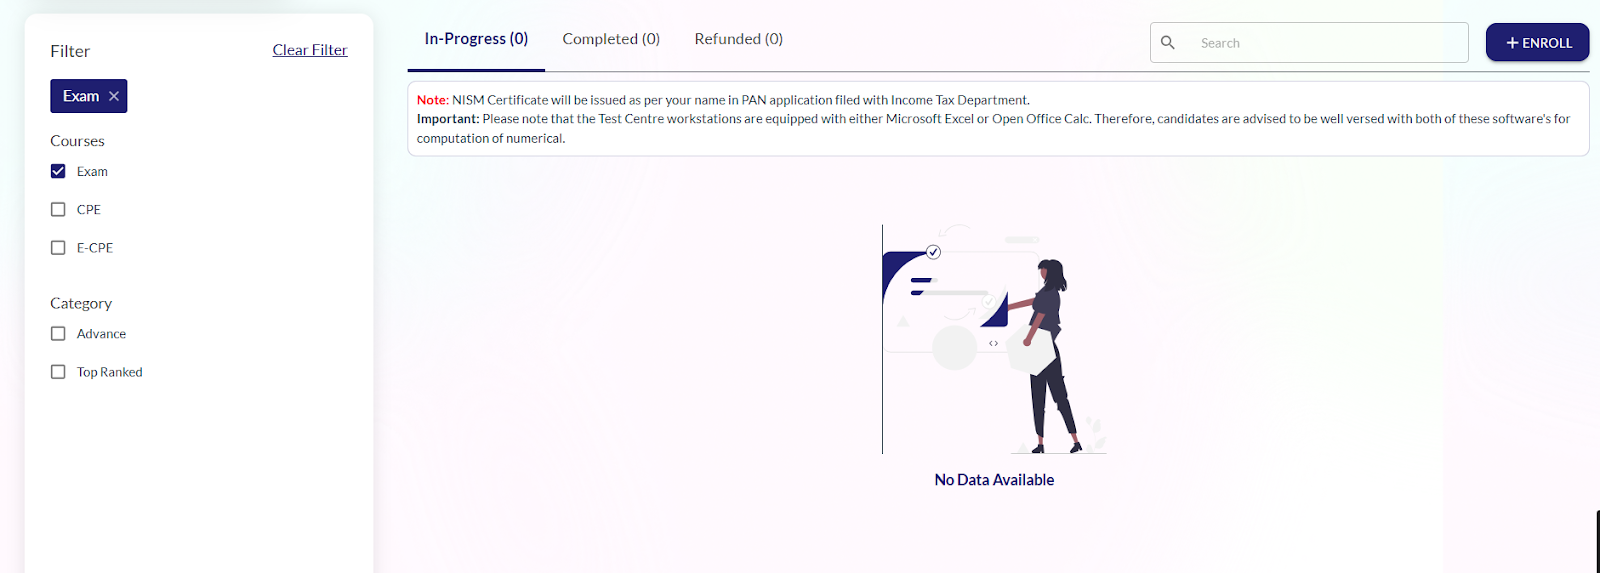Focus the Search input field
1600x573 pixels.
pos(1309,43)
